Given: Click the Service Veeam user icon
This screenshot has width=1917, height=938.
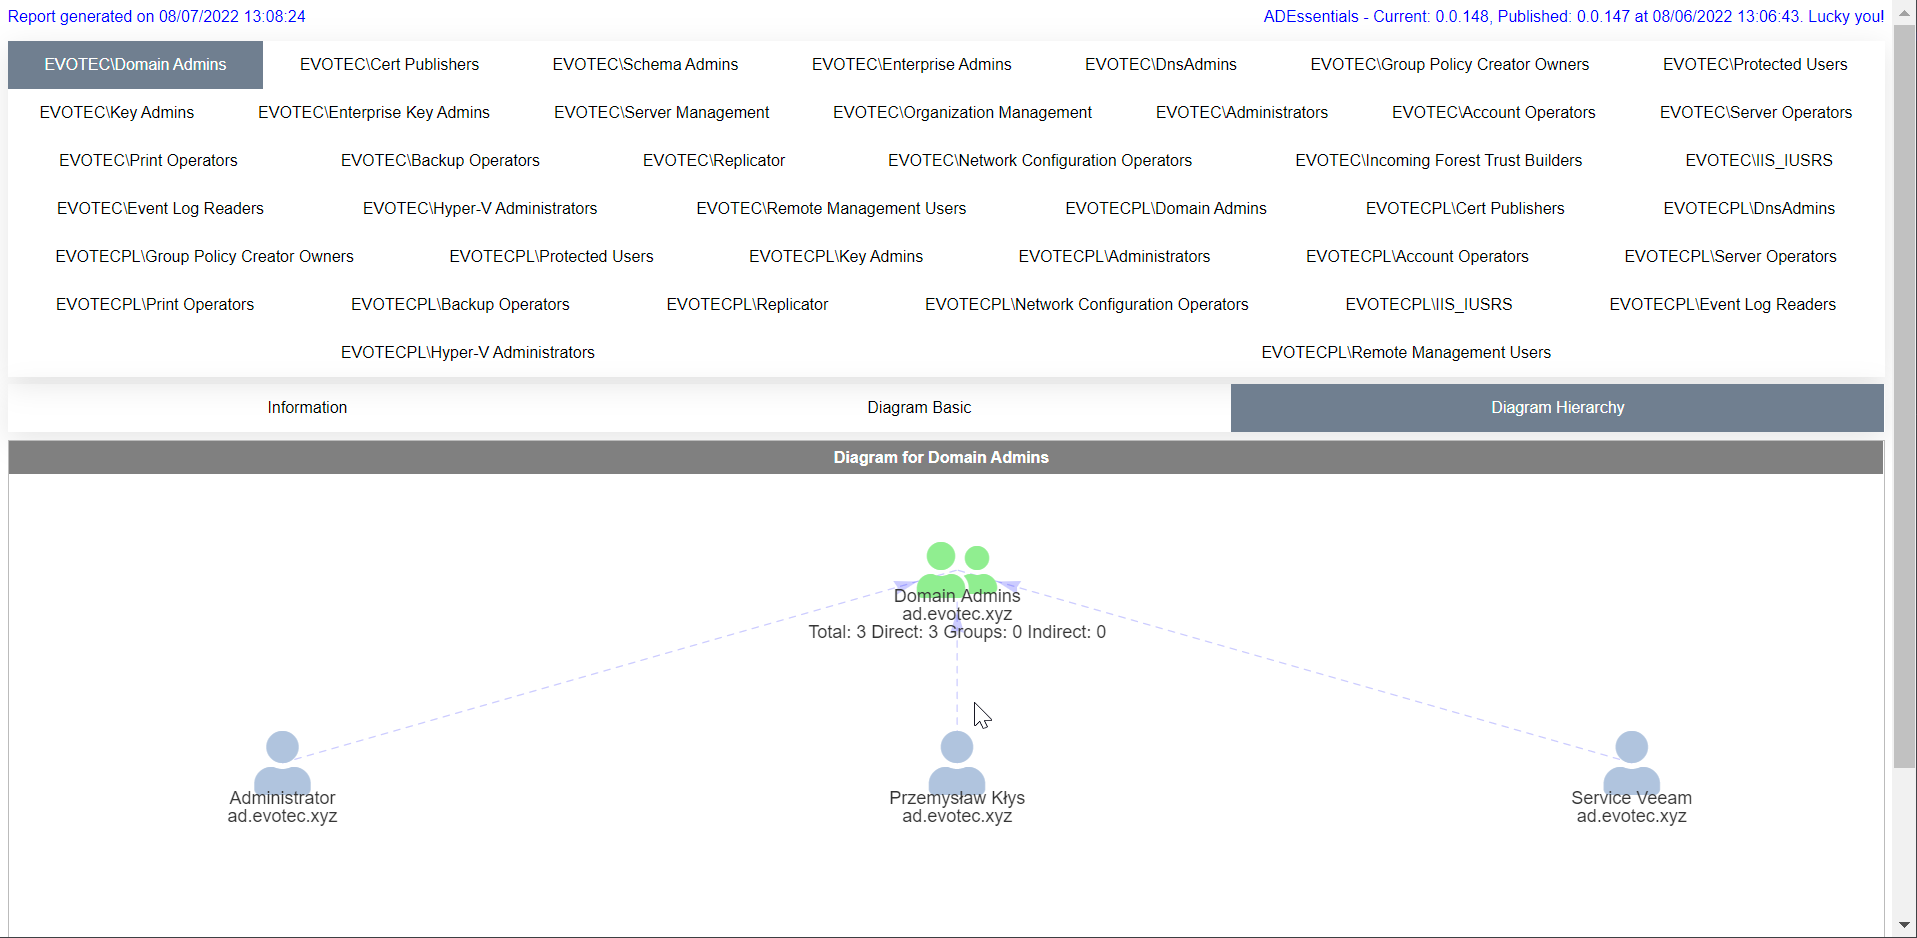Looking at the screenshot, I should point(1631,762).
